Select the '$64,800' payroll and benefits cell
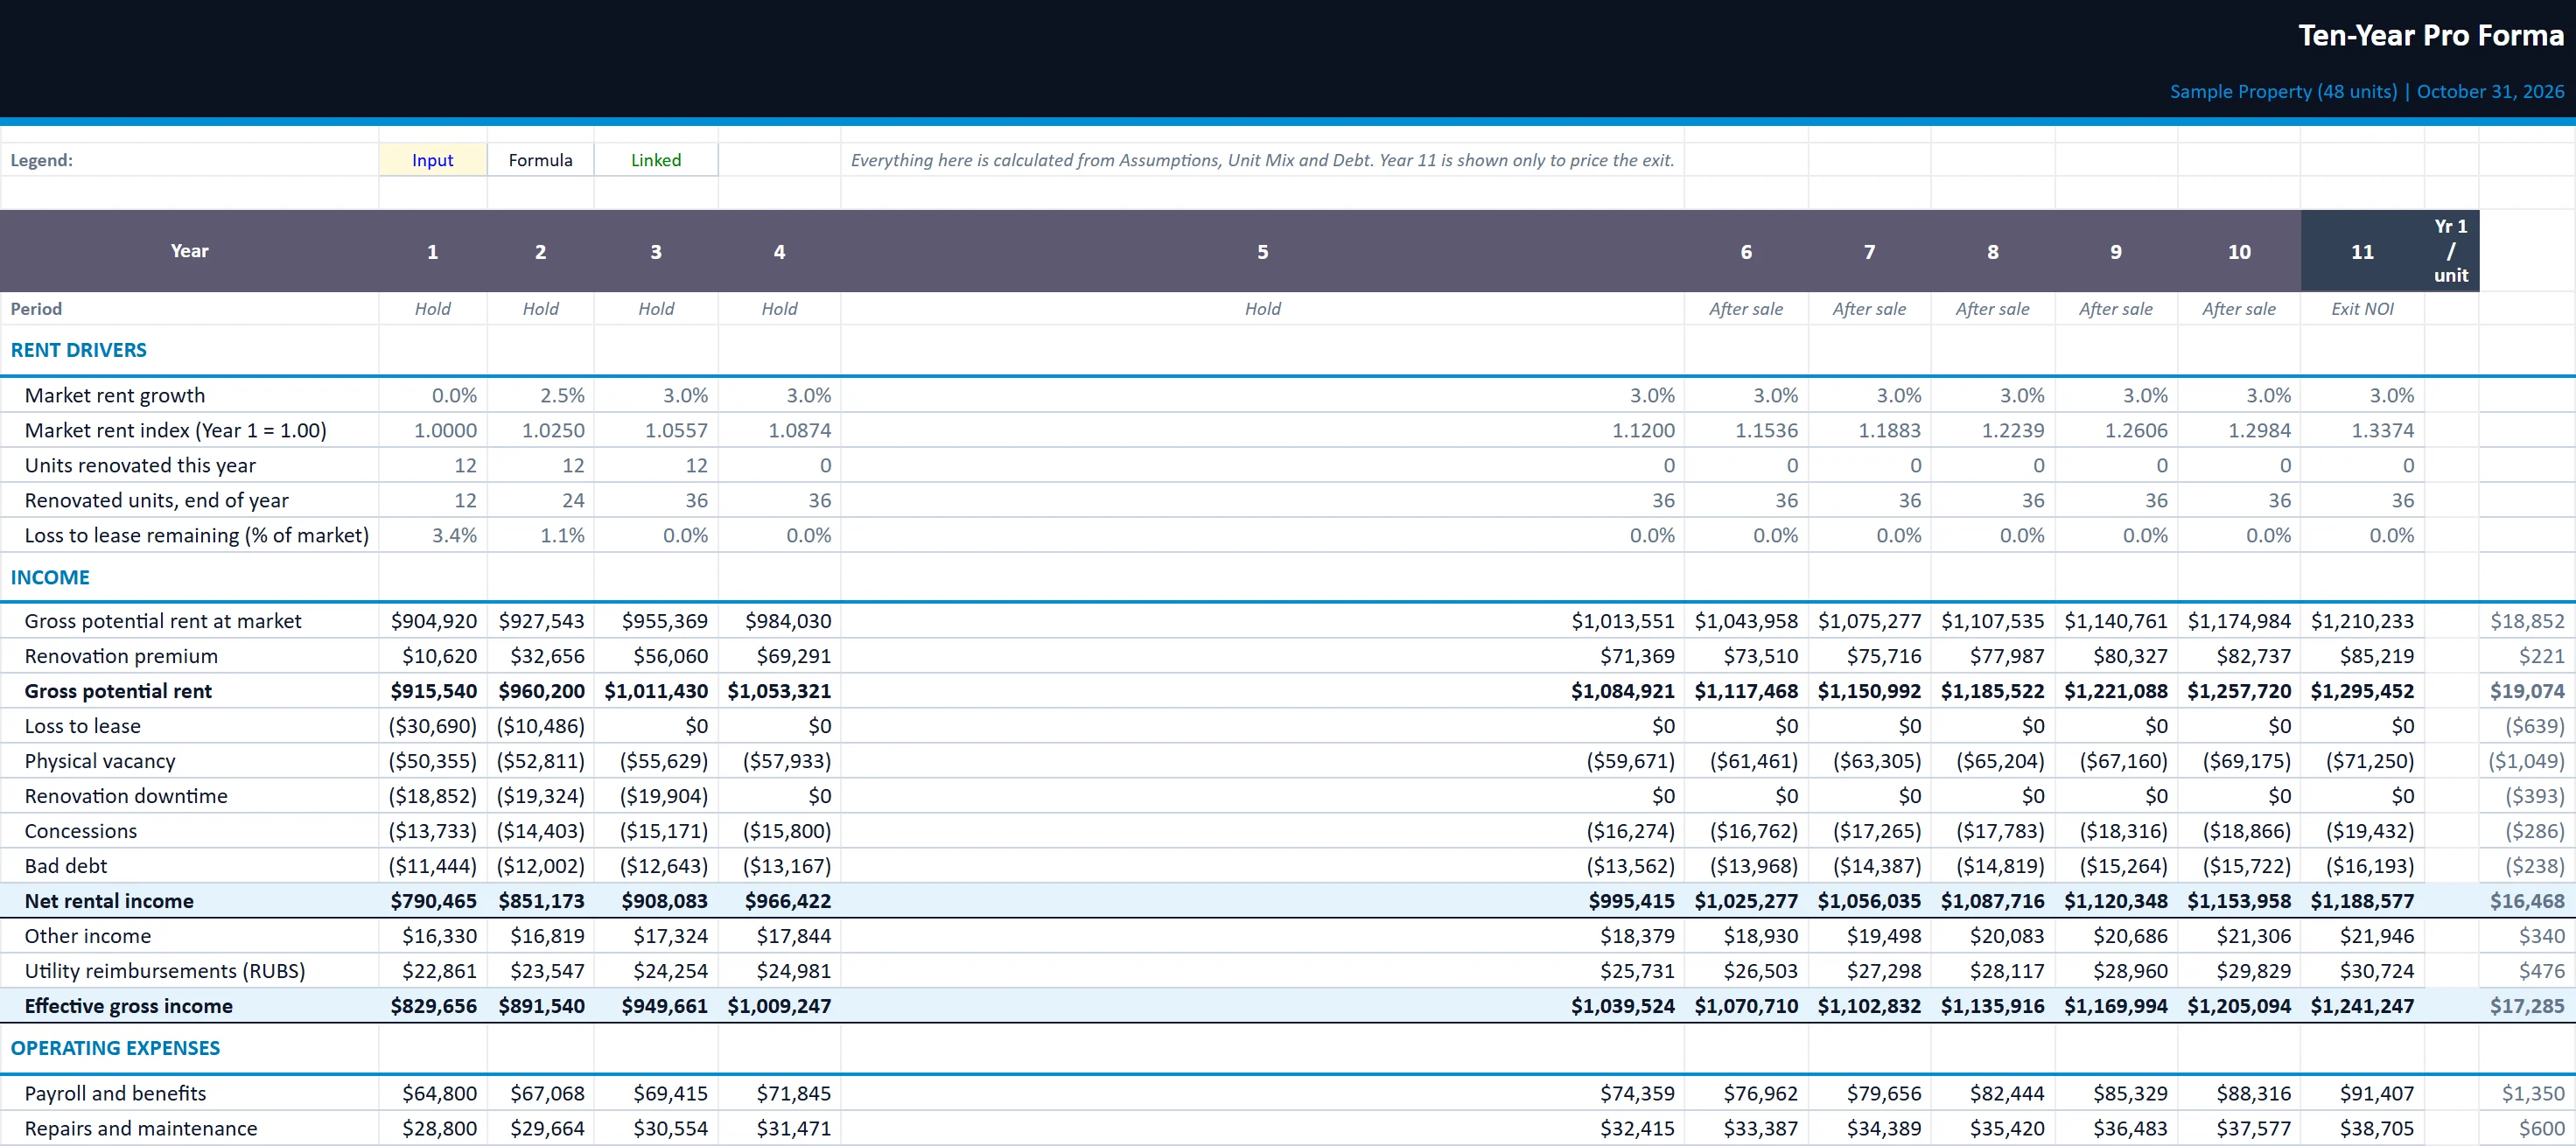Image resolution: width=2576 pixels, height=1146 pixels. pyautogui.click(x=432, y=1094)
